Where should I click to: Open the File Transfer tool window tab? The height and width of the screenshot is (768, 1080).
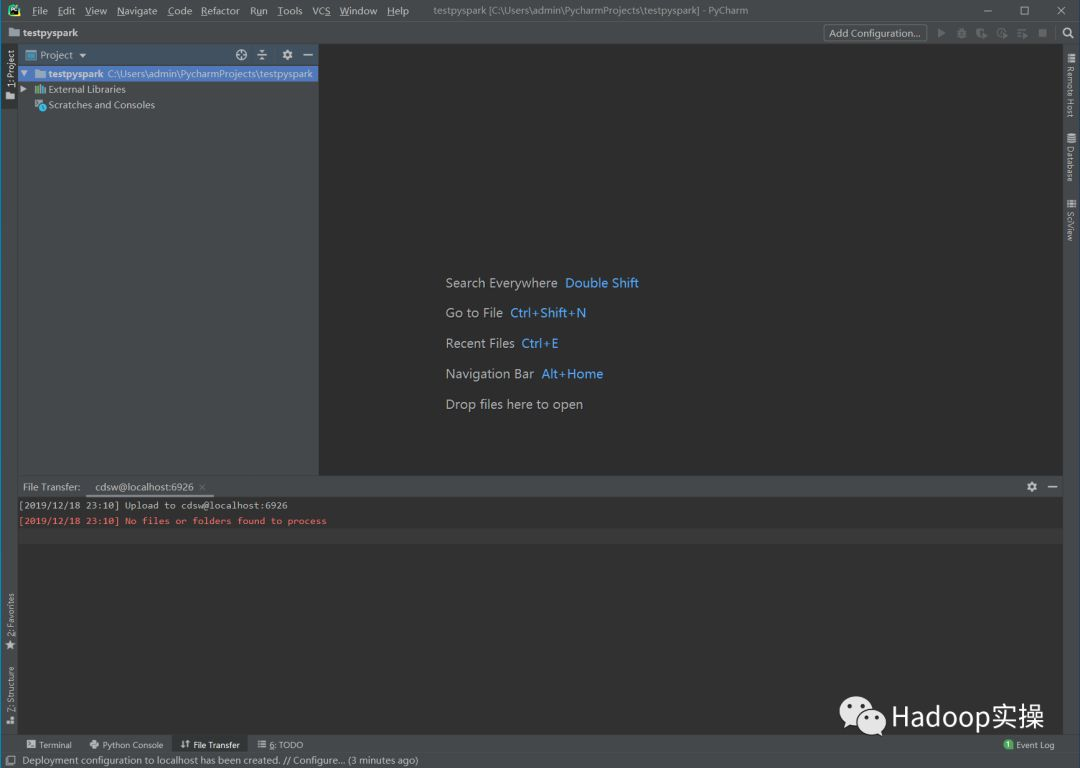(210, 745)
